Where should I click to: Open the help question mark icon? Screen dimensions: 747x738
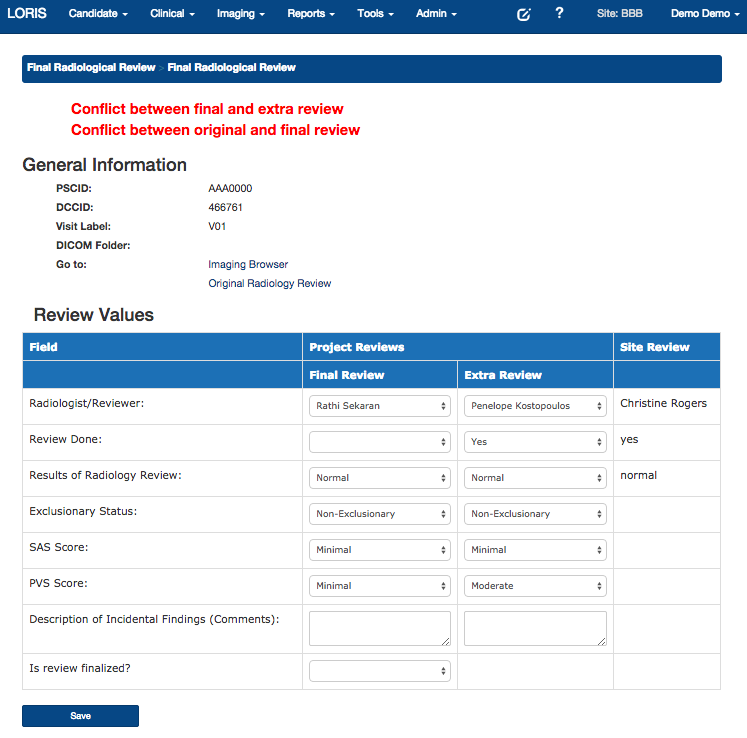click(559, 14)
